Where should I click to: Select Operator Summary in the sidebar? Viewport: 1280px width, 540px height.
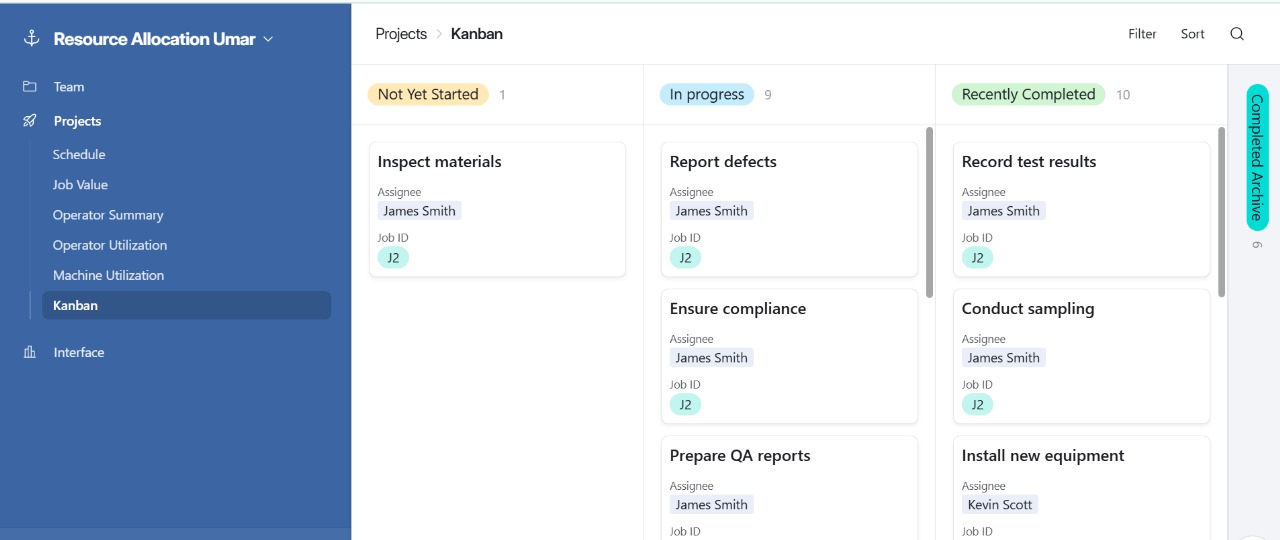pyautogui.click(x=108, y=215)
